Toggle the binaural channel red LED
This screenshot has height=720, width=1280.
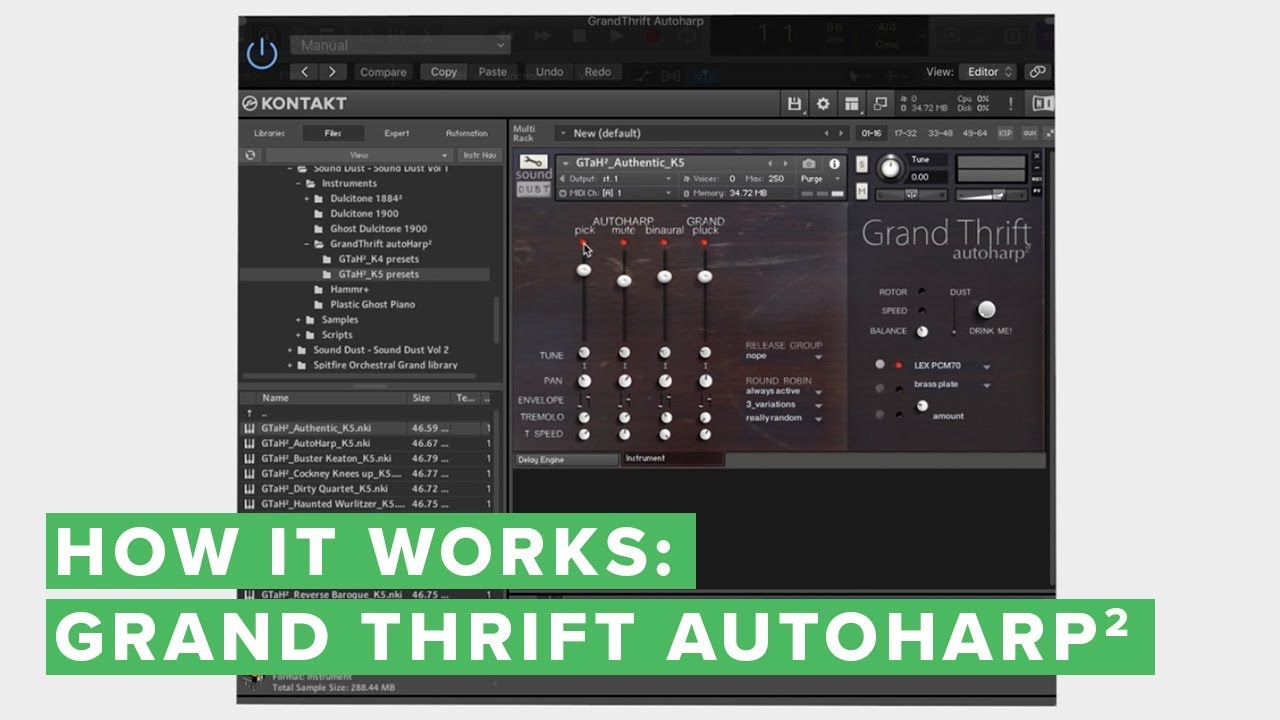coord(663,242)
